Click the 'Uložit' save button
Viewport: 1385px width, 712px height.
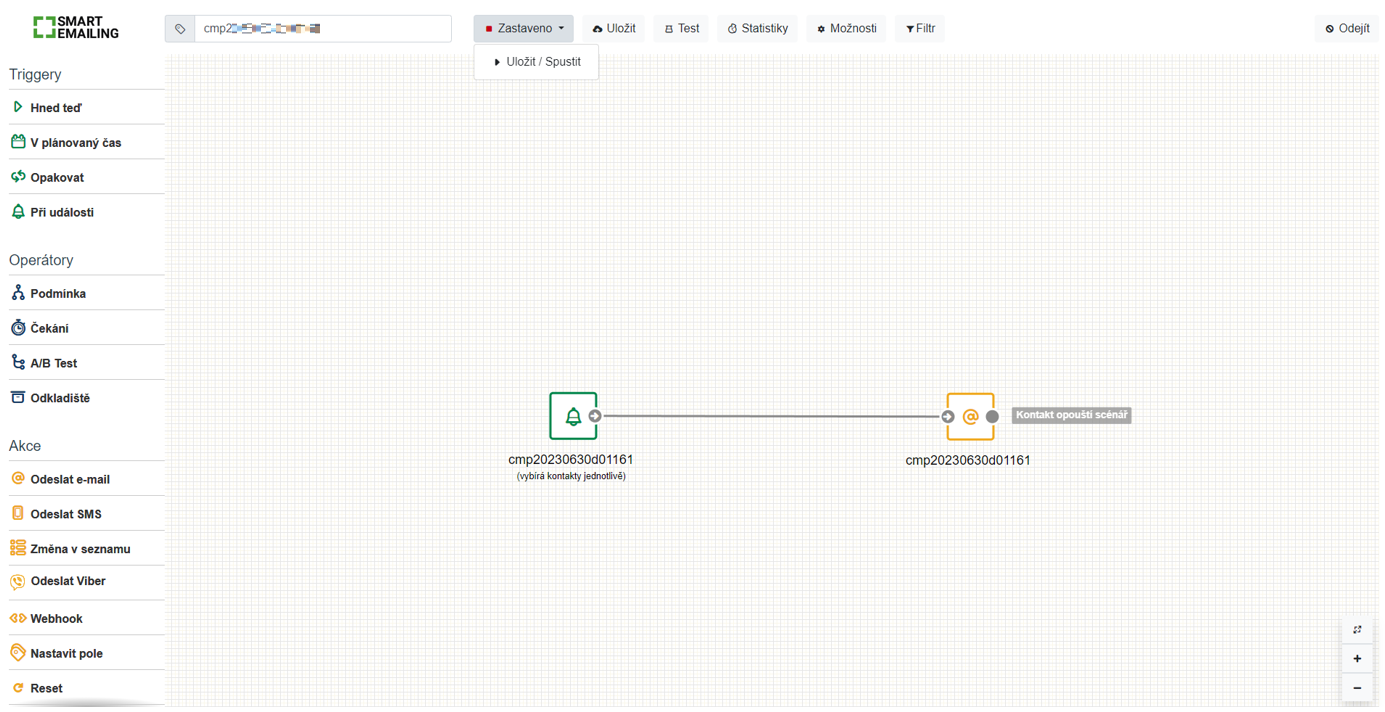pos(614,28)
